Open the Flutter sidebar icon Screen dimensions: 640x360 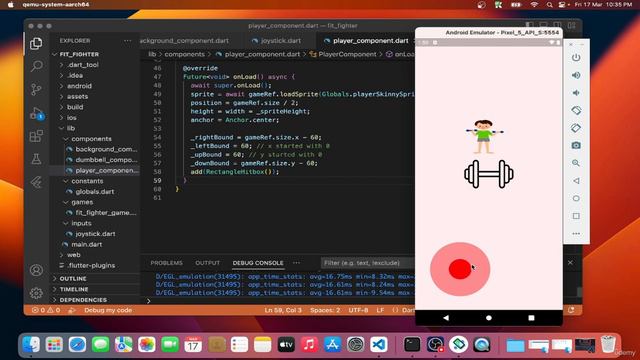pyautogui.click(x=36, y=182)
